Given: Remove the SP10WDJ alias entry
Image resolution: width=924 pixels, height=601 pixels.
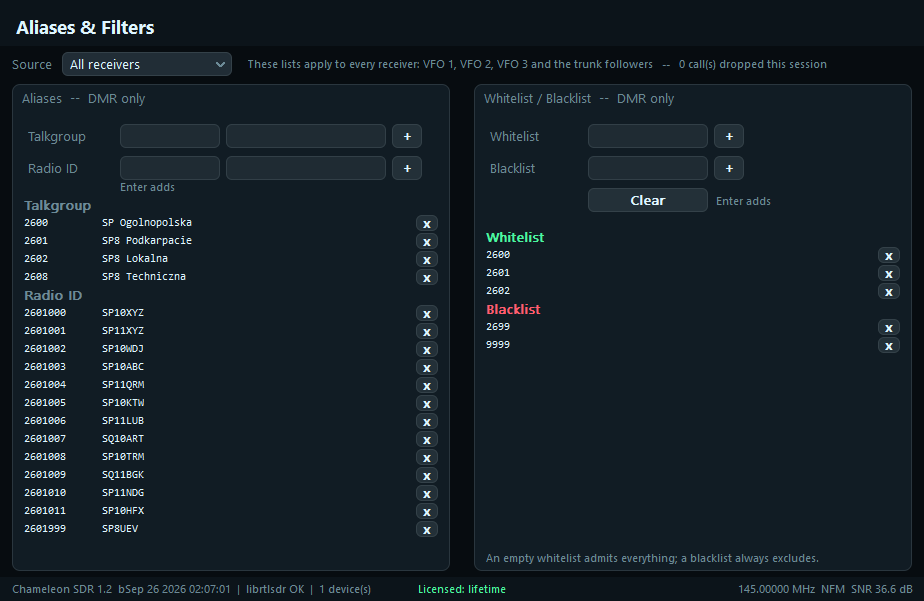Looking at the screenshot, I should [x=427, y=349].
